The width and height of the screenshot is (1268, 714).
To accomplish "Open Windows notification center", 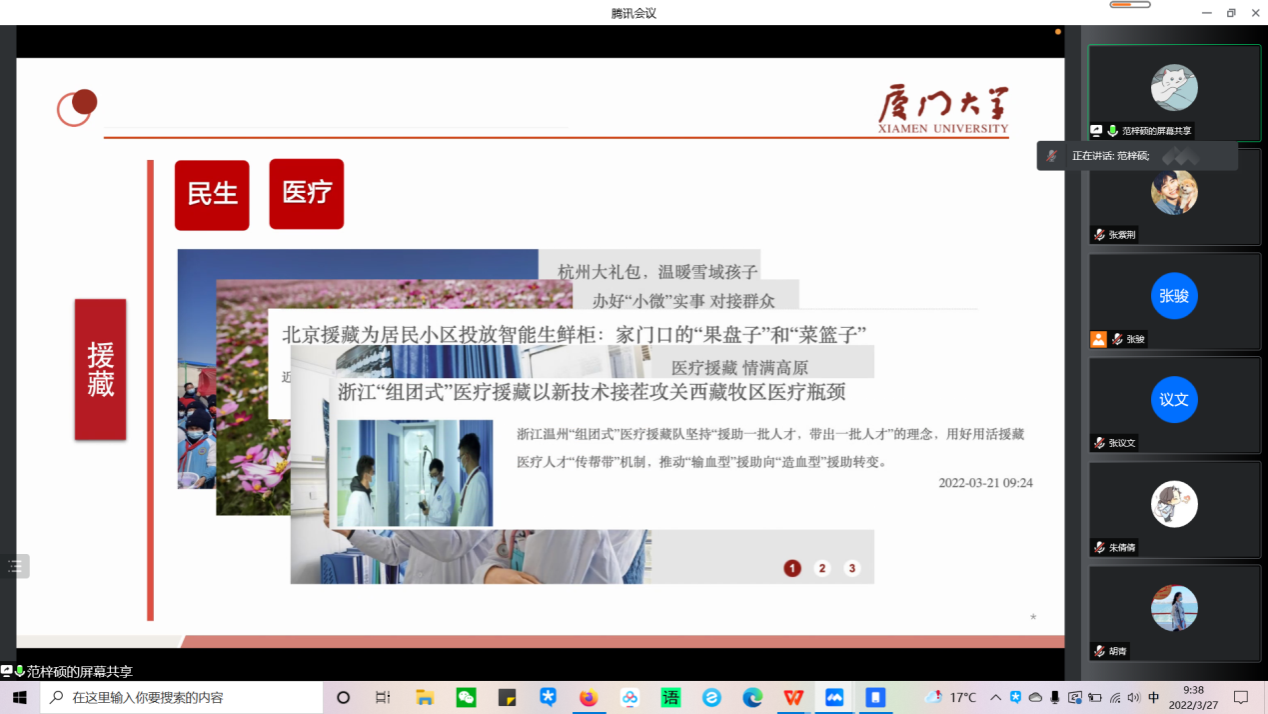I will 1241,697.
